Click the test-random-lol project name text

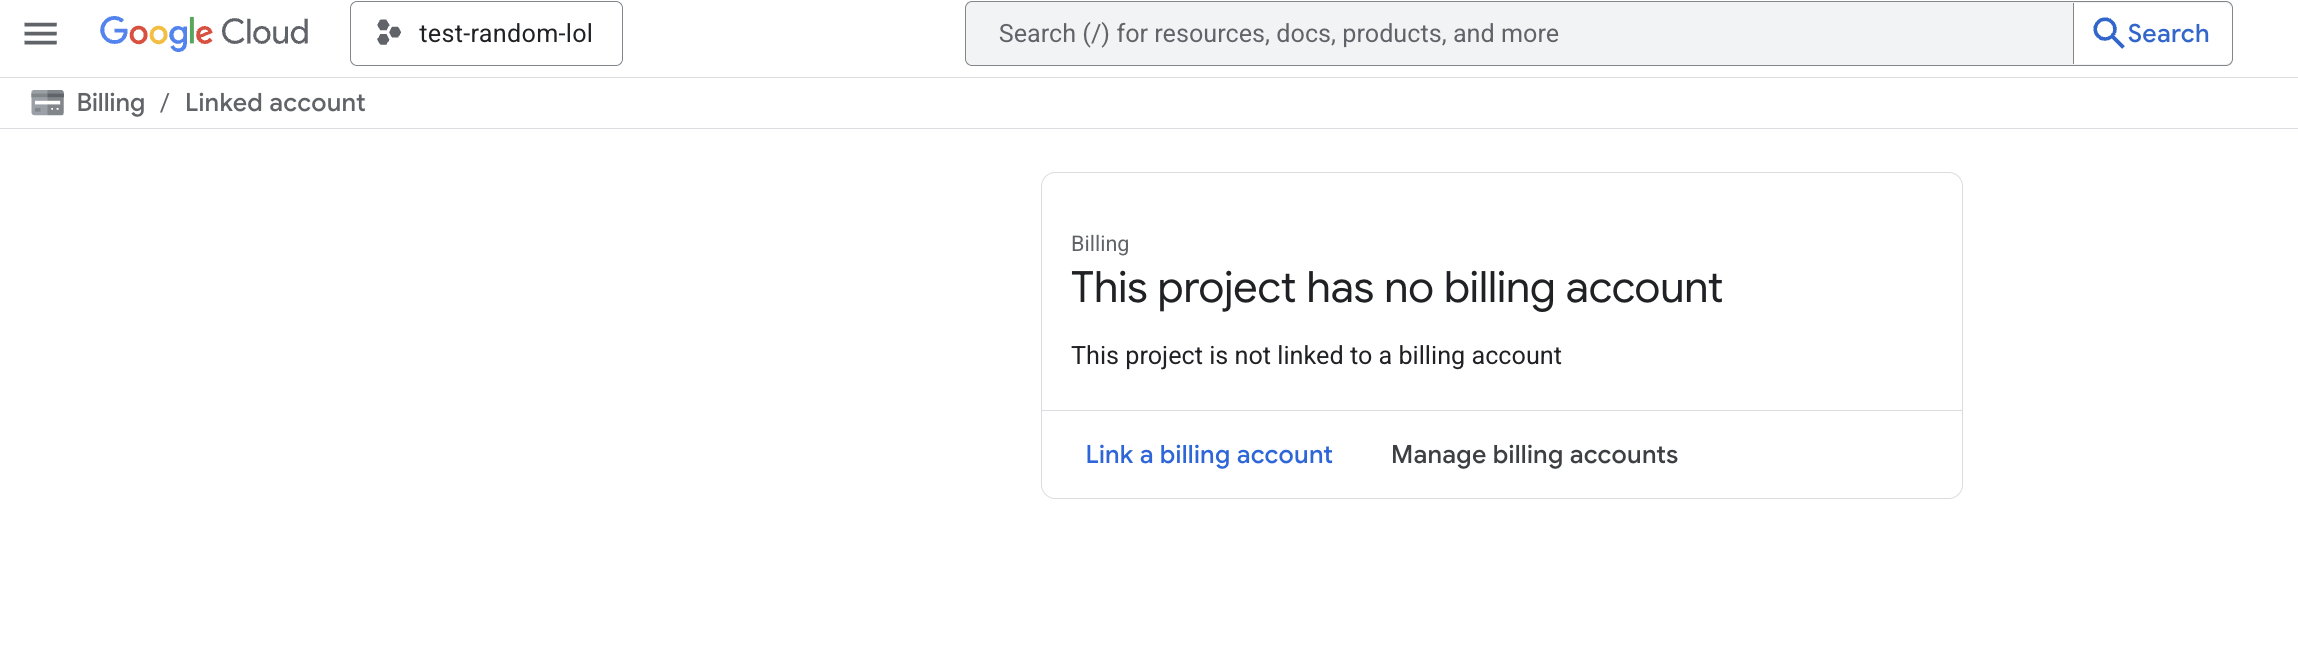505,33
